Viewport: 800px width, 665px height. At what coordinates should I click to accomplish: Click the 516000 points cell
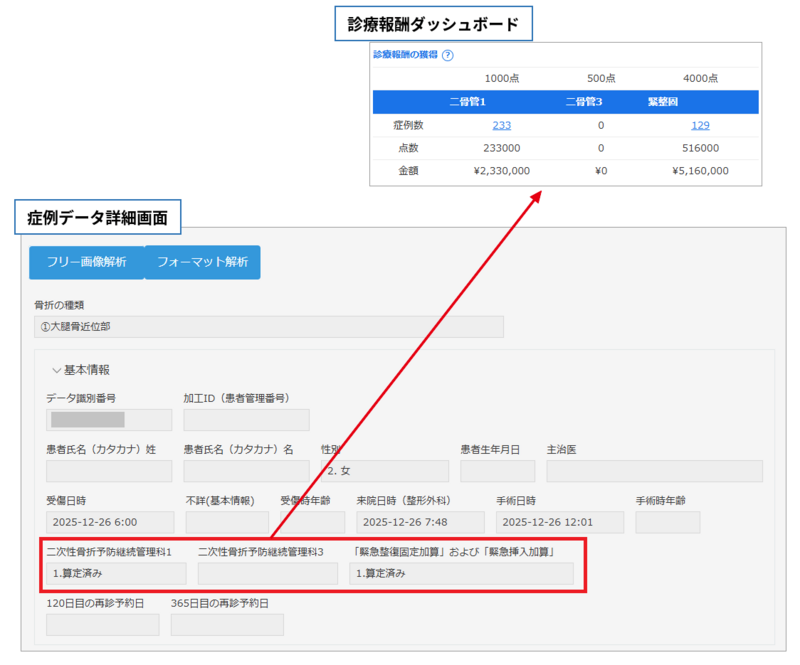700,148
